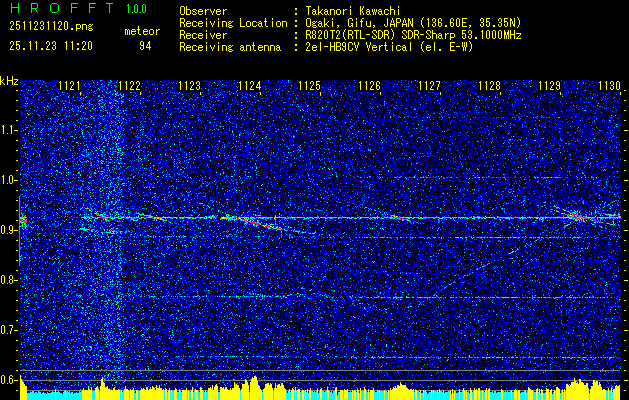This screenshot has width=629, height=400.
Task: Select the 1.0 kHz axis label
Action: (x=8, y=181)
